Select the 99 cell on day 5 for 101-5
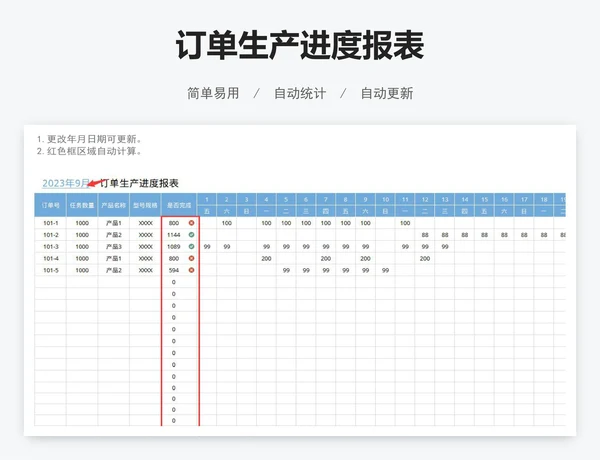This screenshot has width=600, height=460. (286, 270)
